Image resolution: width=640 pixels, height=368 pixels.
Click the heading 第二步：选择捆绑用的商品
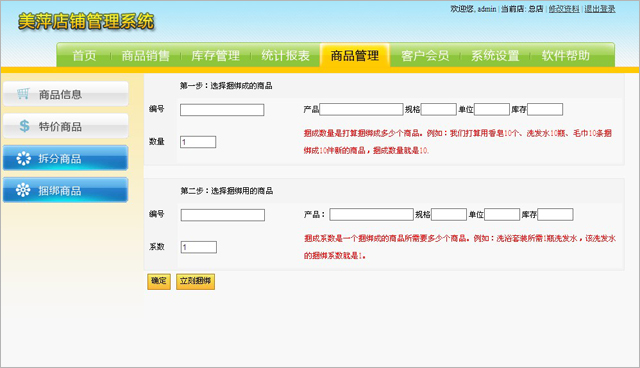click(227, 191)
